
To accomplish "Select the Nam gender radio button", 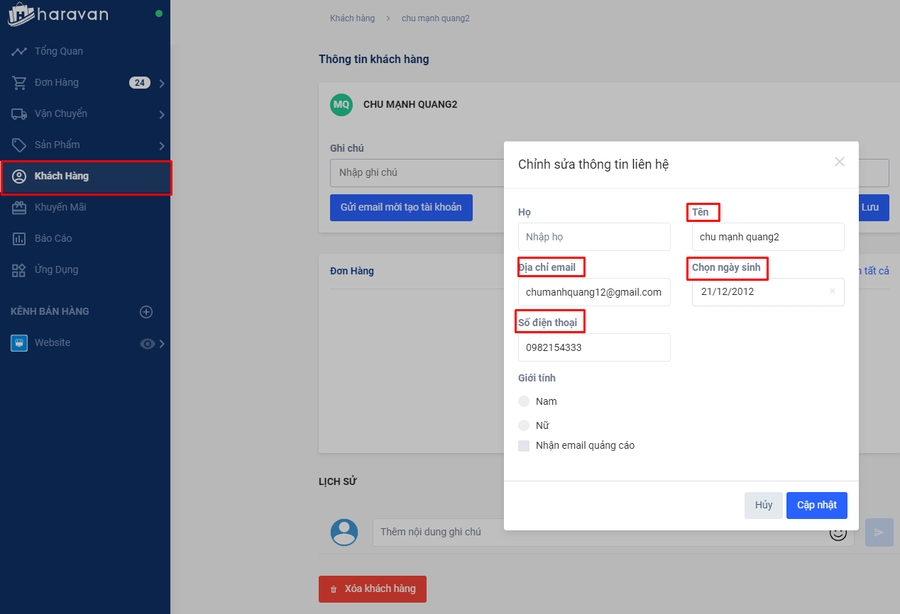I will point(524,401).
